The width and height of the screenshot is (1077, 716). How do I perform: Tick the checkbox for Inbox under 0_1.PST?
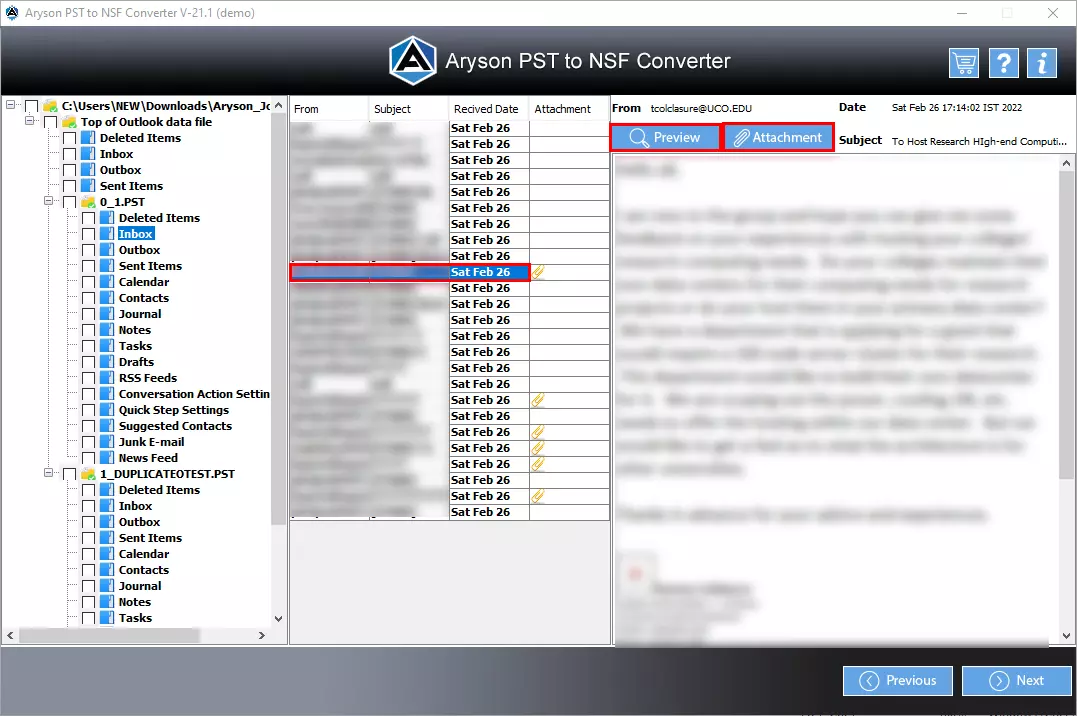[x=88, y=234]
